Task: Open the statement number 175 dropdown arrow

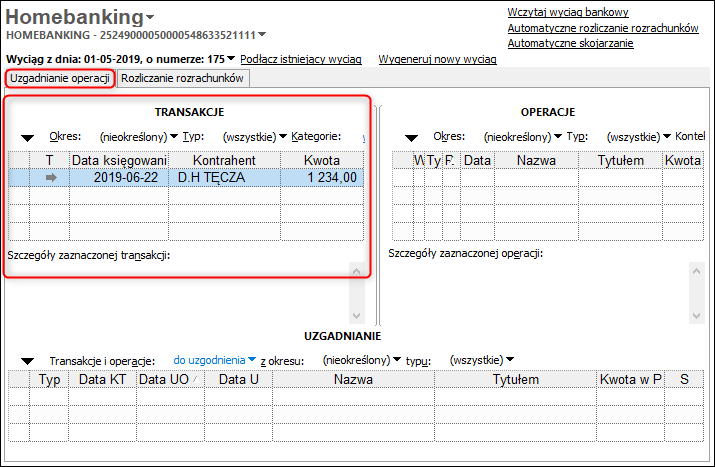Action: pyautogui.click(x=231, y=58)
